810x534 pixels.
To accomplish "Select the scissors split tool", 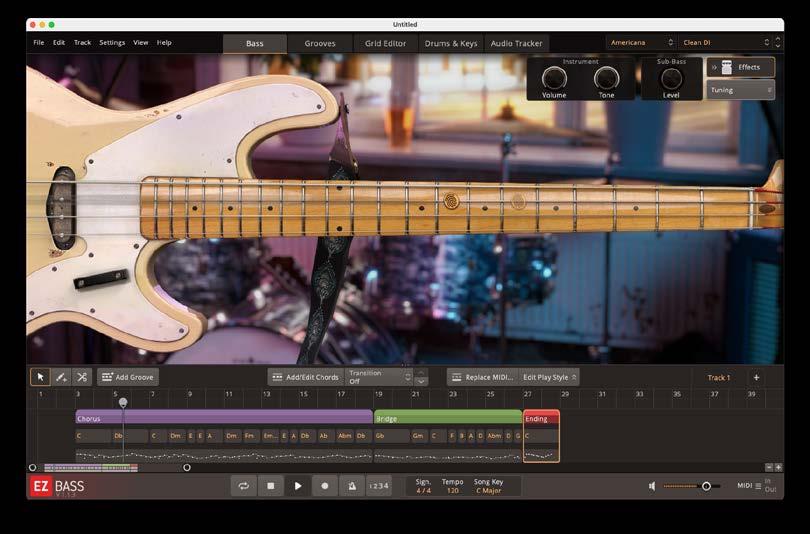I will tap(81, 377).
